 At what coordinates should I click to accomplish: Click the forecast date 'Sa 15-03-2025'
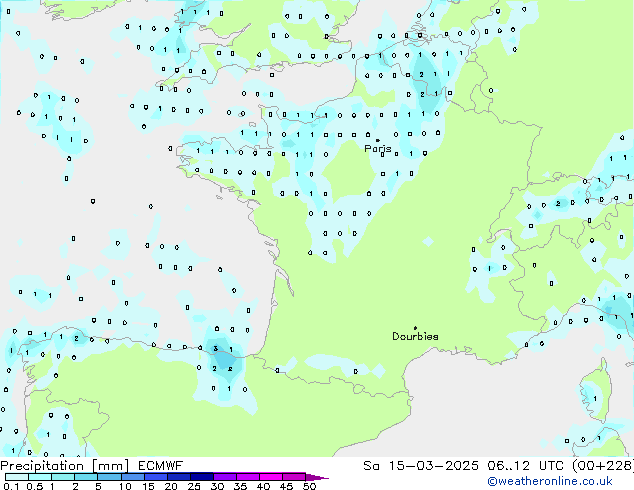click(421, 466)
